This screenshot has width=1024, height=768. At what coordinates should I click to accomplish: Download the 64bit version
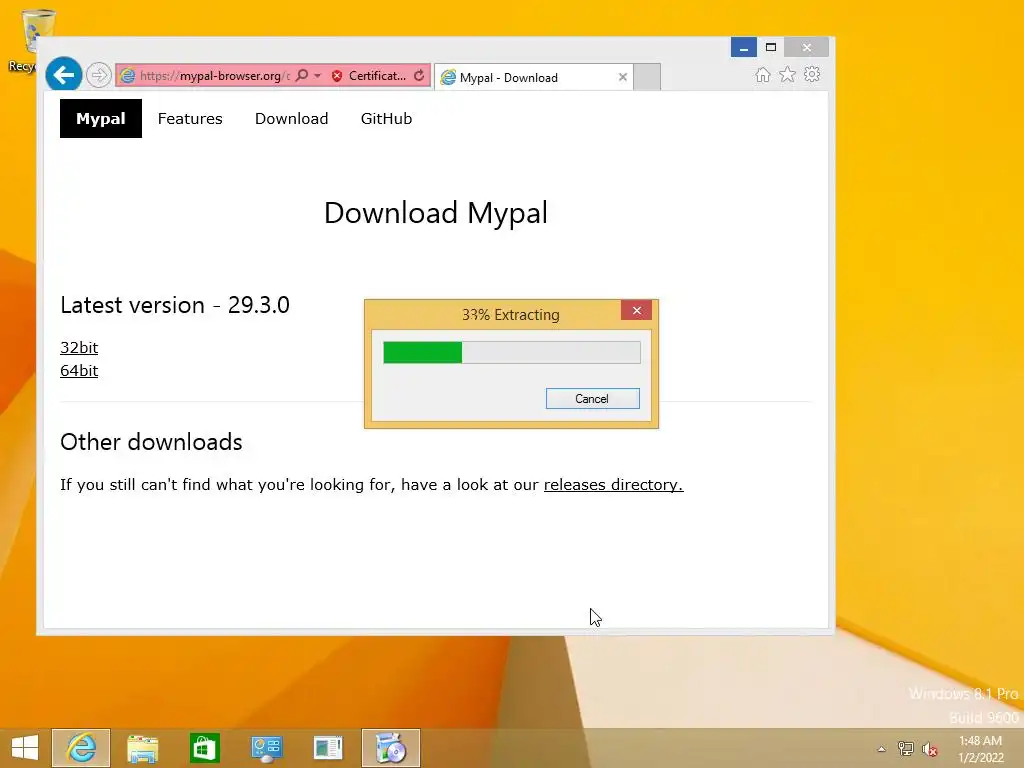(79, 370)
